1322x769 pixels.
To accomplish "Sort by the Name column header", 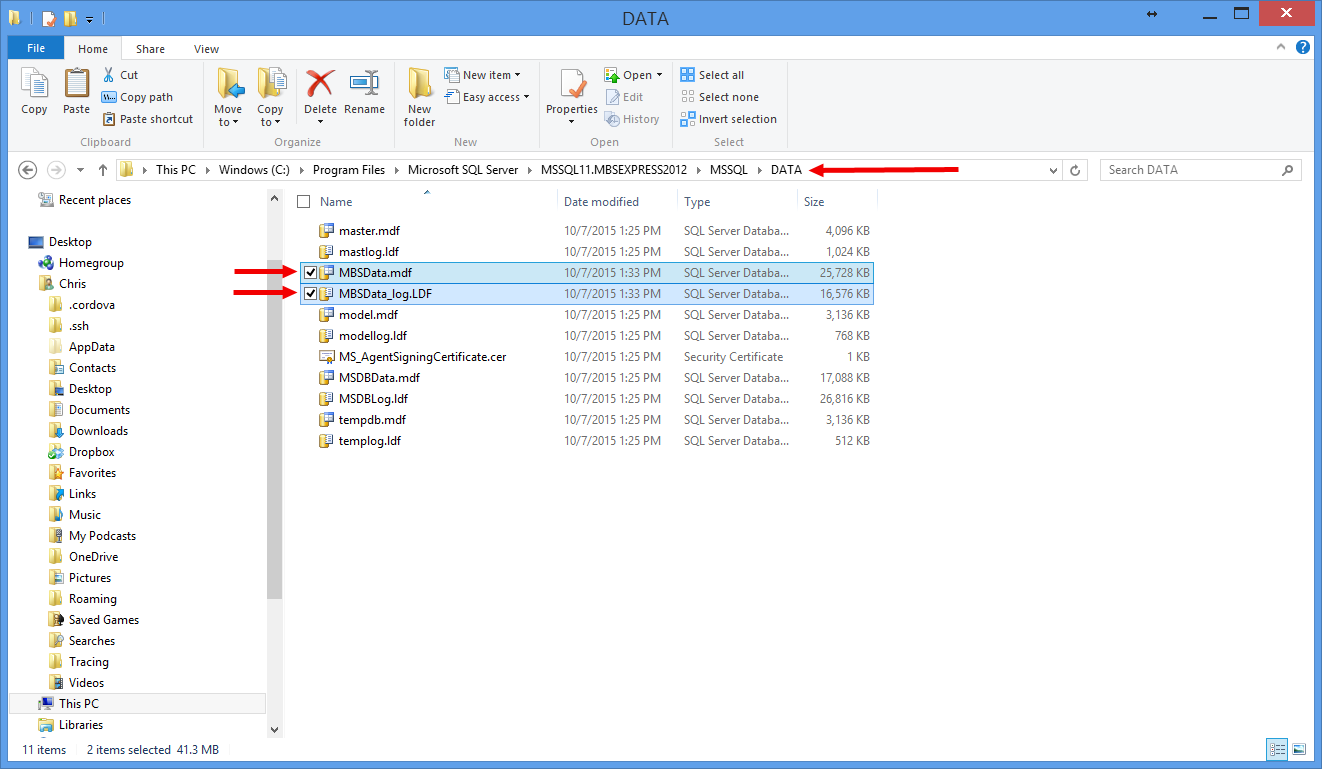I will coord(336,202).
